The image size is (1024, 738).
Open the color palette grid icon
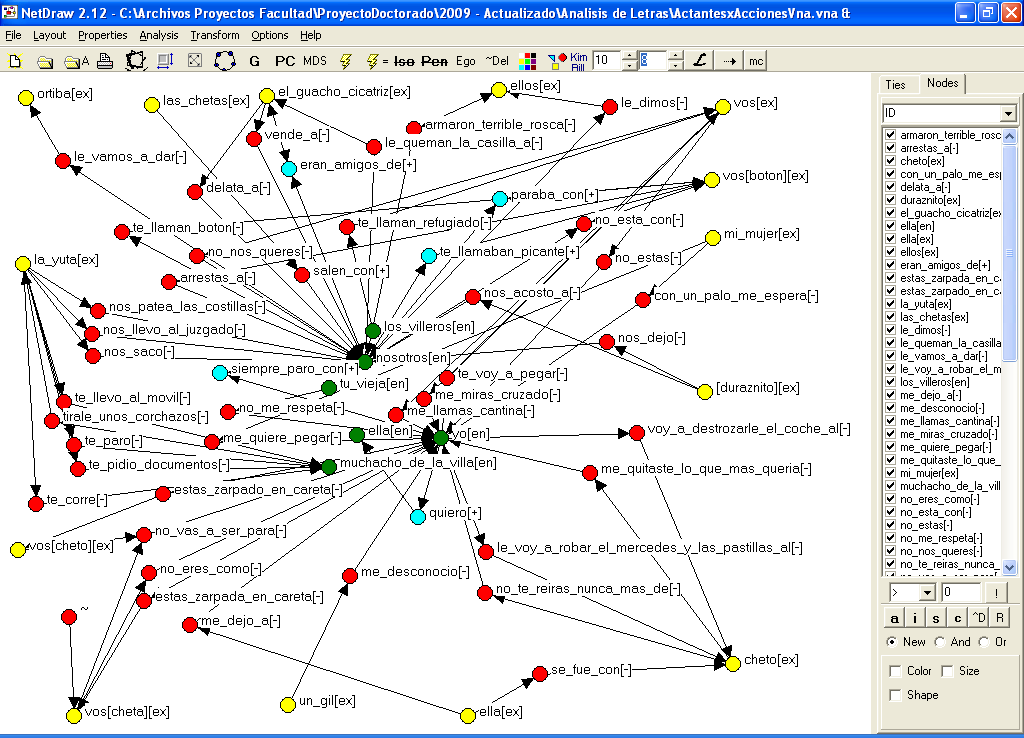point(527,61)
